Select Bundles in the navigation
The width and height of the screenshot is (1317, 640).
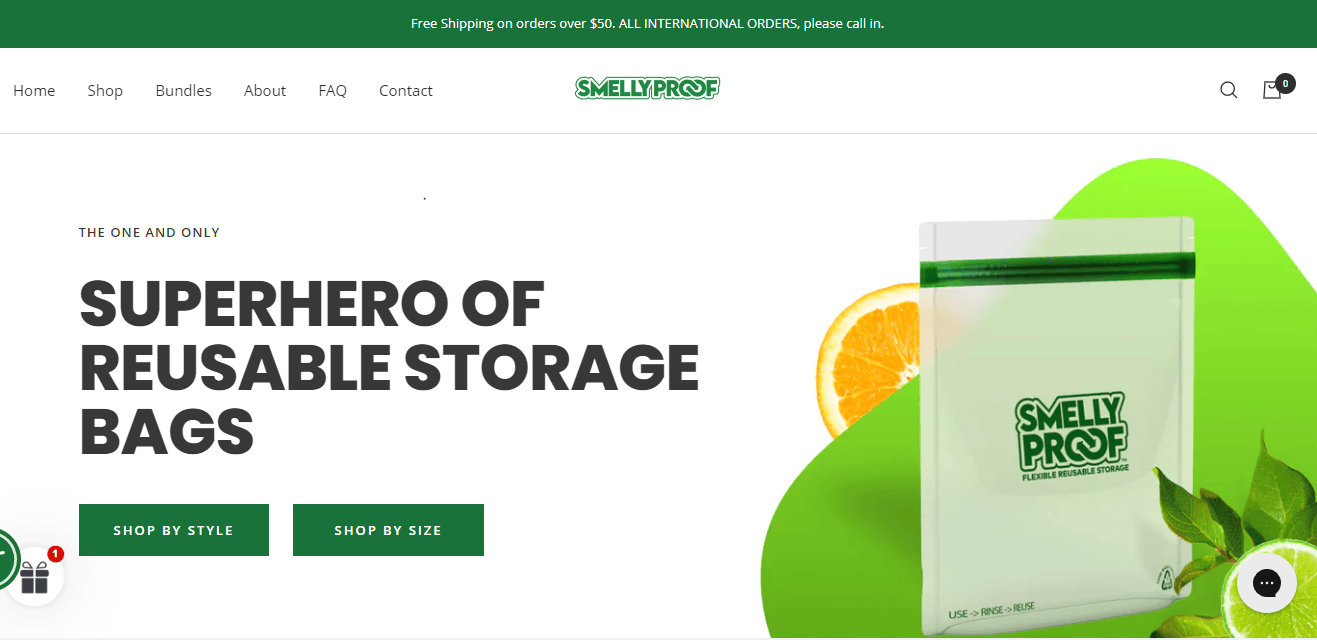point(184,91)
